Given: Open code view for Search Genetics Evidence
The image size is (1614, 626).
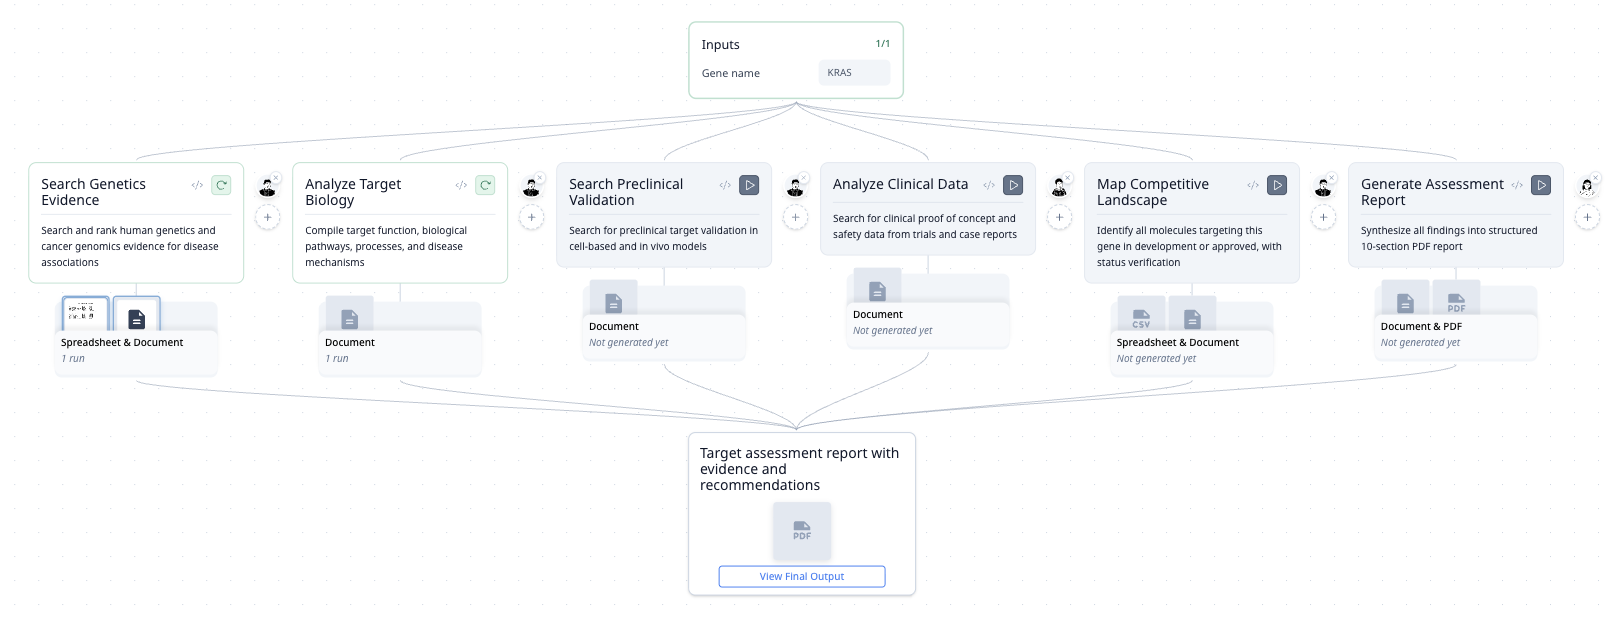Looking at the screenshot, I should (x=197, y=185).
